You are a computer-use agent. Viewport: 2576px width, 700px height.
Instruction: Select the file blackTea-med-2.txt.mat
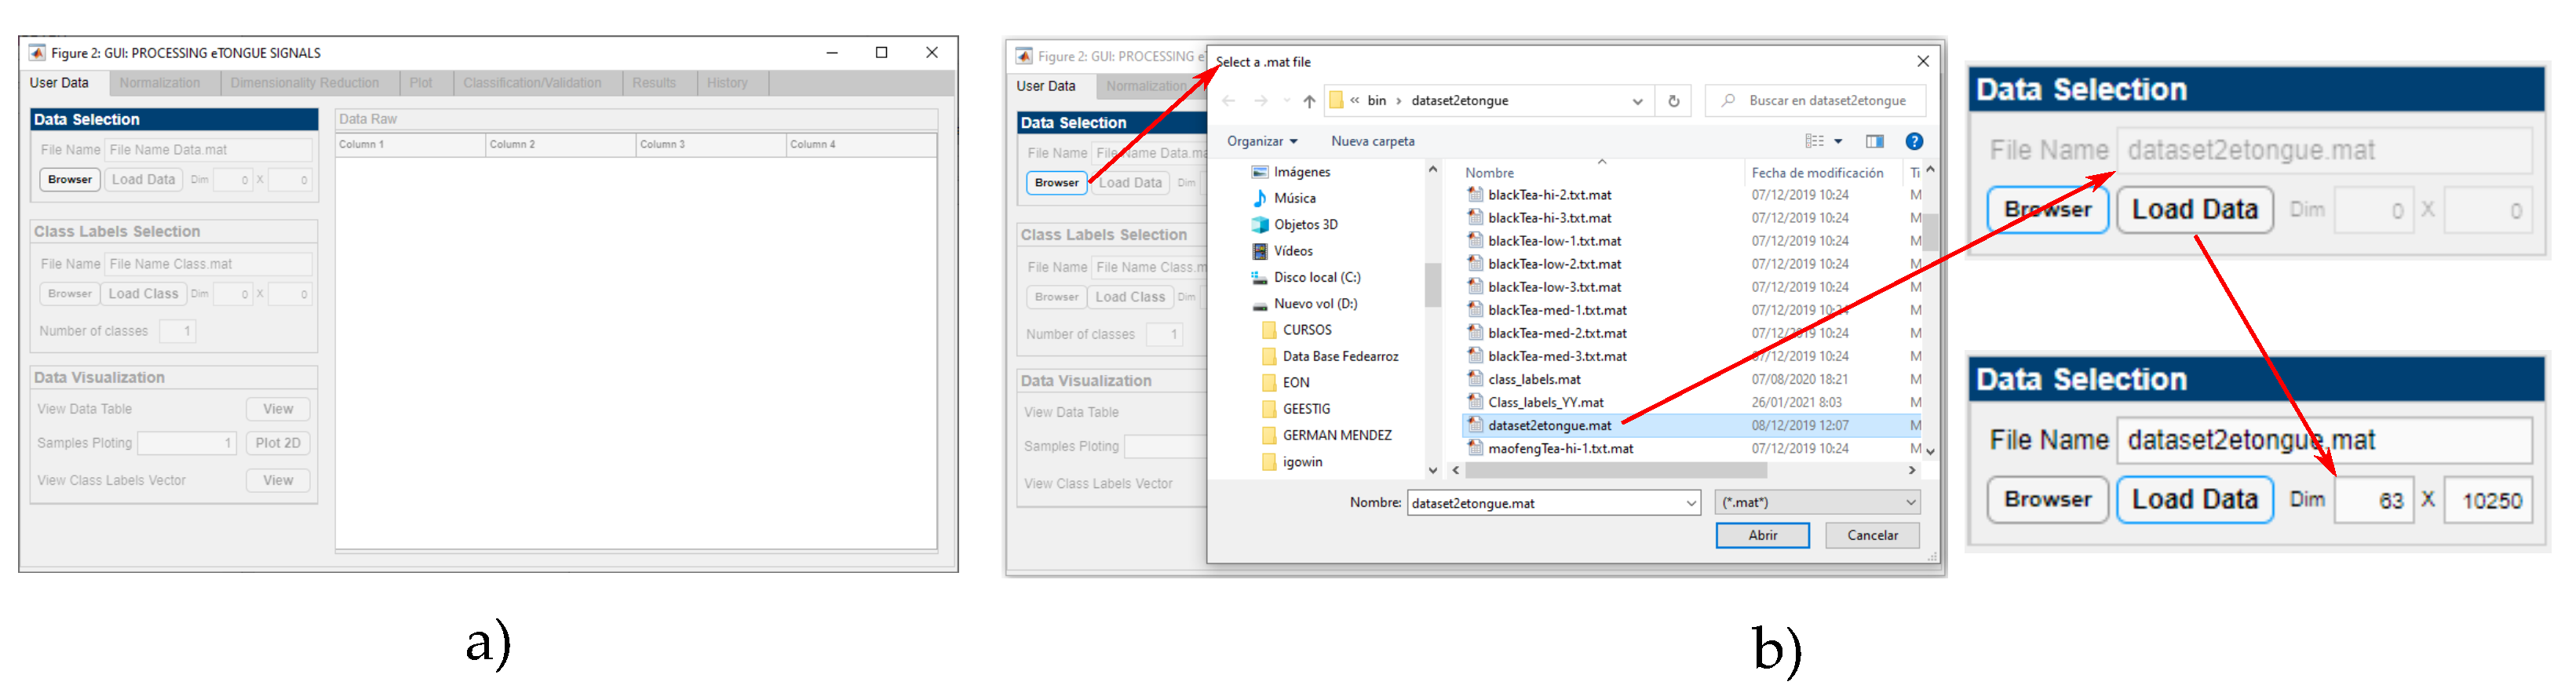pos(1557,333)
